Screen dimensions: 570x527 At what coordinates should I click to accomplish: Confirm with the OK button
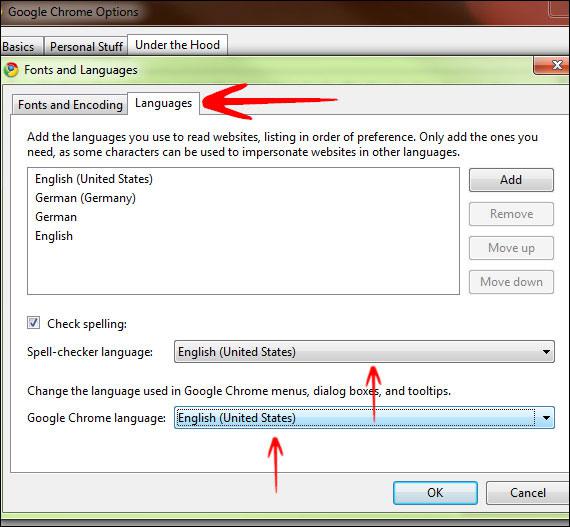click(x=435, y=493)
